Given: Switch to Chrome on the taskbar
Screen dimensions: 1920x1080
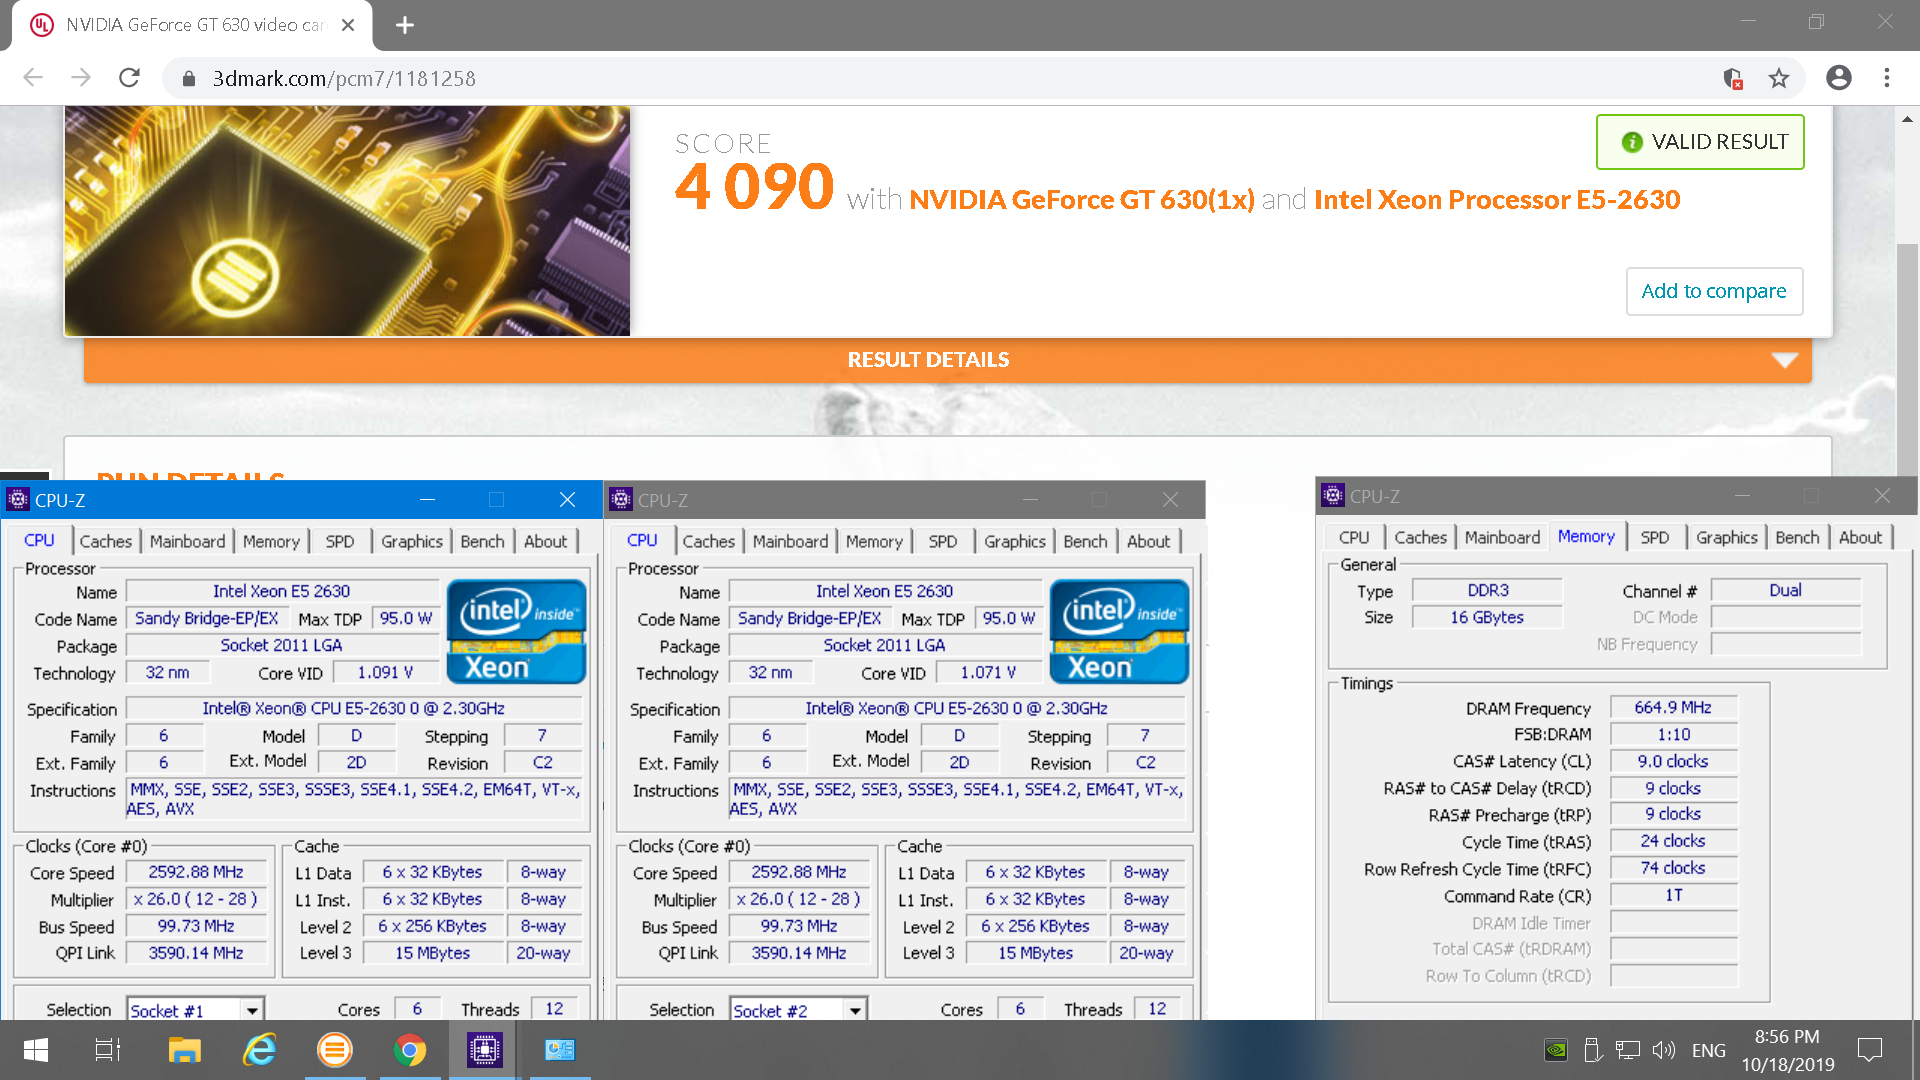Looking at the screenshot, I should click(409, 1050).
